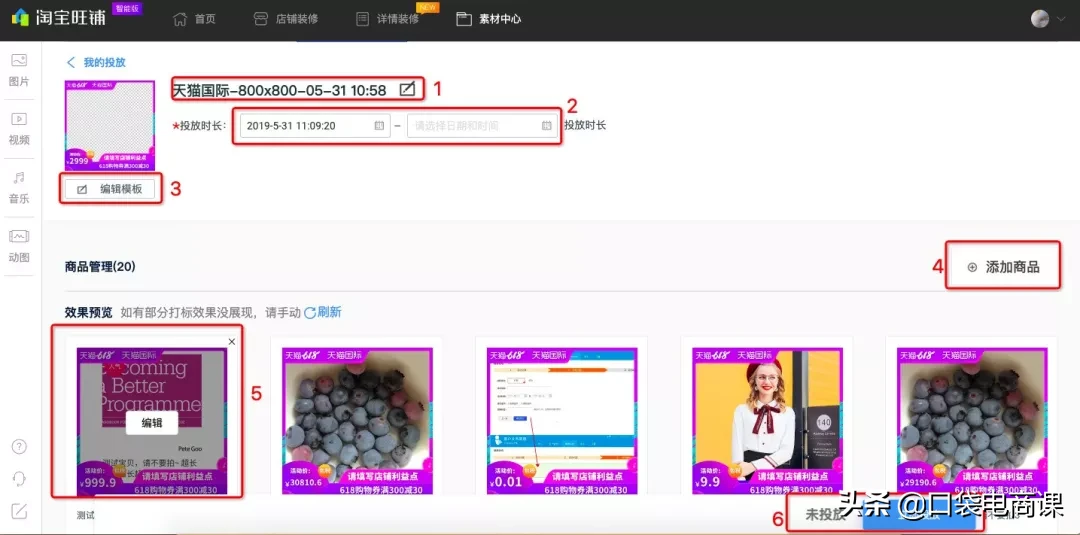Click the 编辑模板 button
Image resolution: width=1080 pixels, height=535 pixels.
click(x=110, y=189)
